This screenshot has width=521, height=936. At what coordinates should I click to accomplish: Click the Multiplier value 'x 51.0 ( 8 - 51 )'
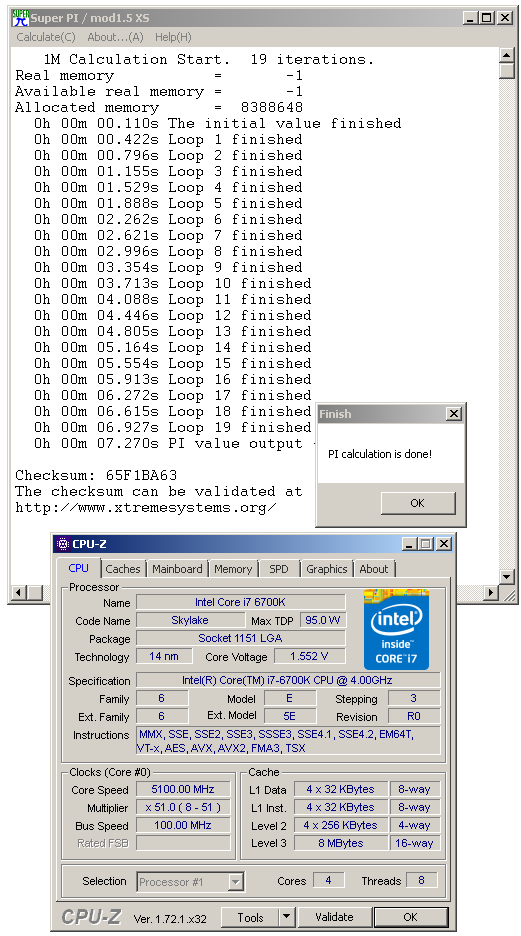click(x=183, y=808)
